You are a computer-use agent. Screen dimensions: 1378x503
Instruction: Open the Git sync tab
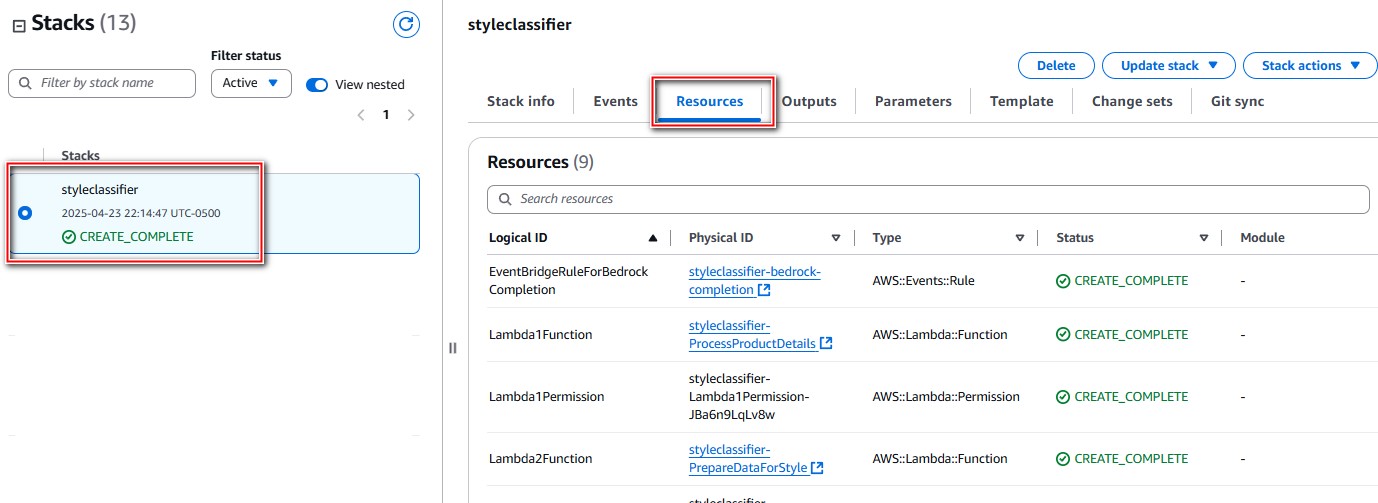point(1238,101)
